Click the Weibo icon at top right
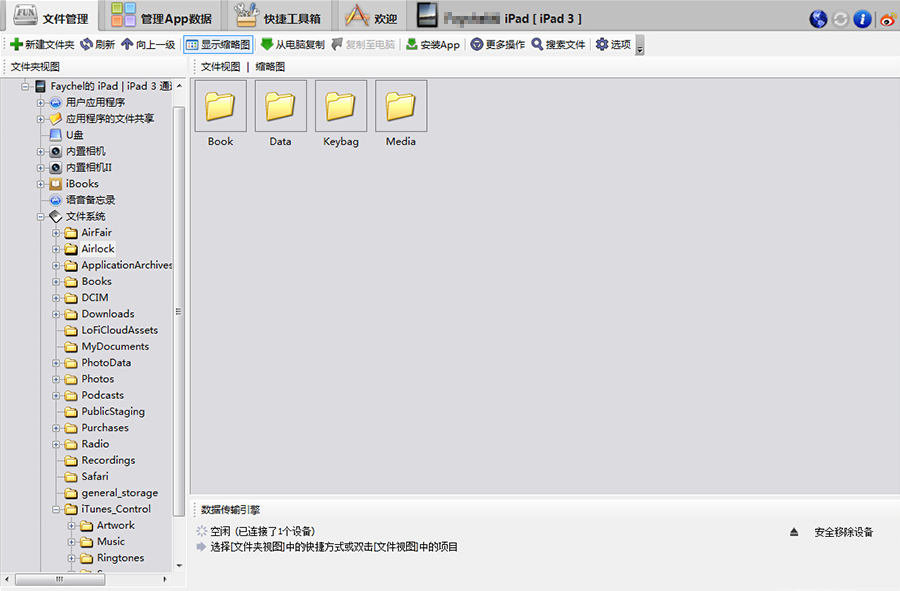The width and height of the screenshot is (900, 591). click(887, 19)
